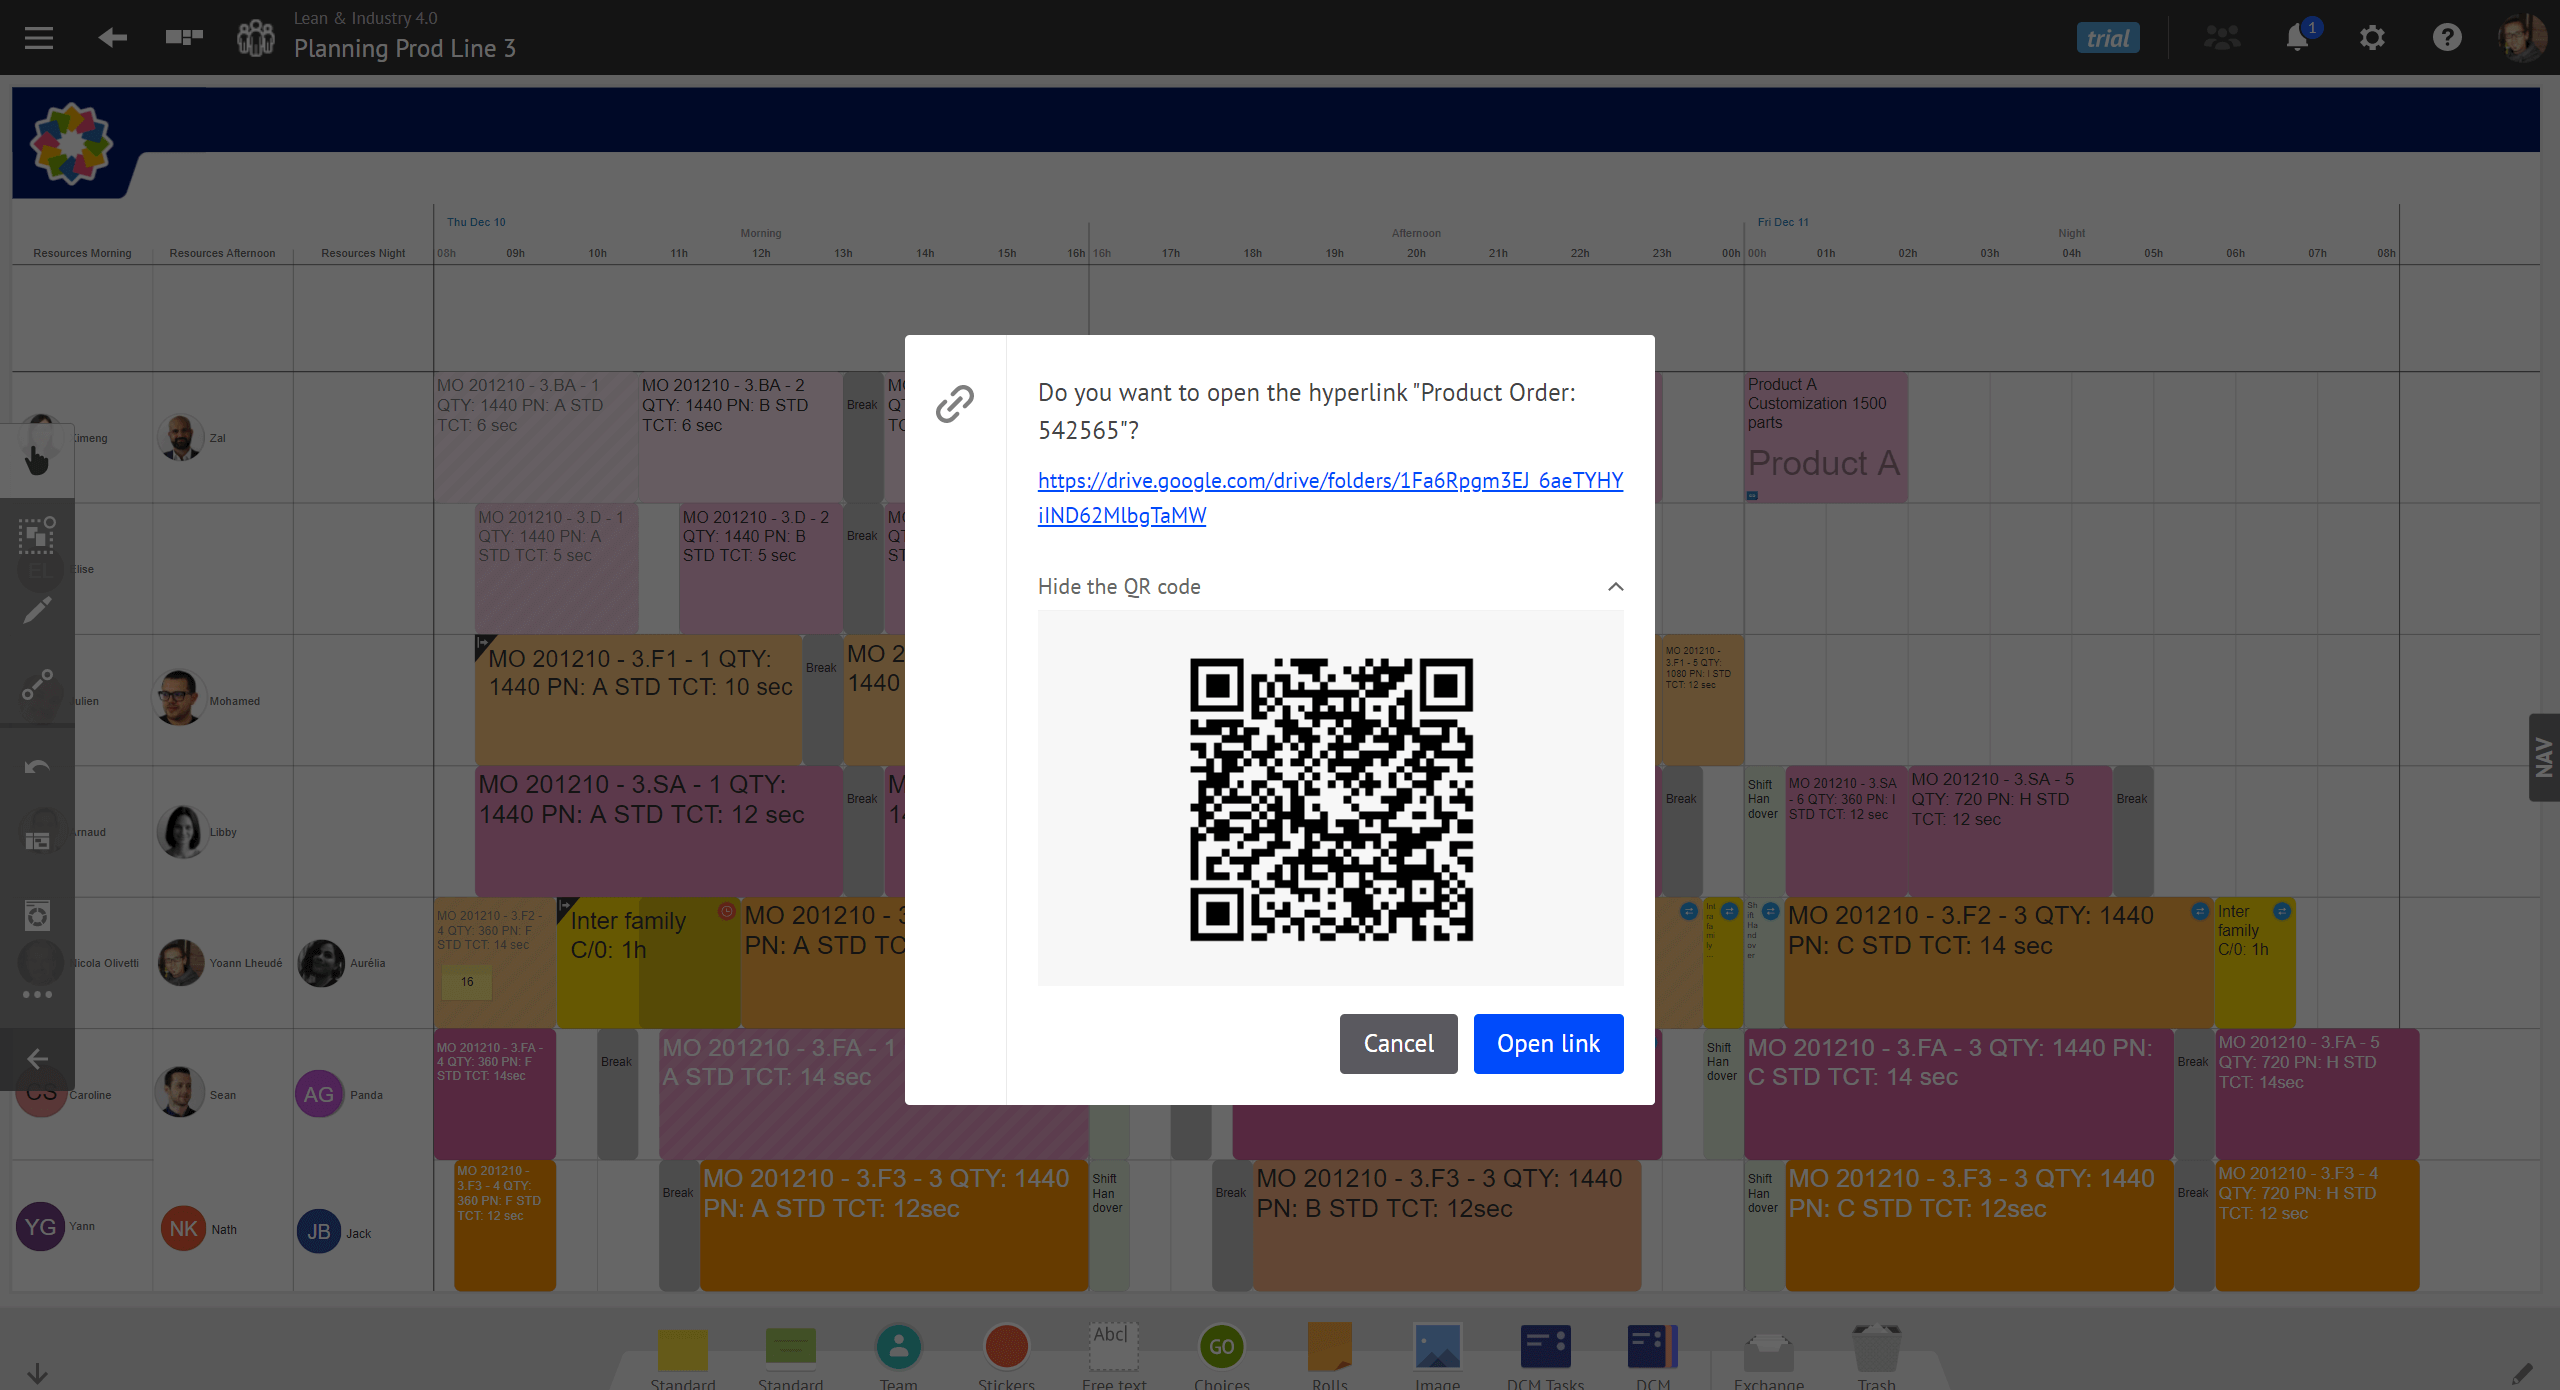Select MO 201210 - 3.F1 - 1 card
Viewport: 2560px width, 1390px height.
pyautogui.click(x=638, y=700)
